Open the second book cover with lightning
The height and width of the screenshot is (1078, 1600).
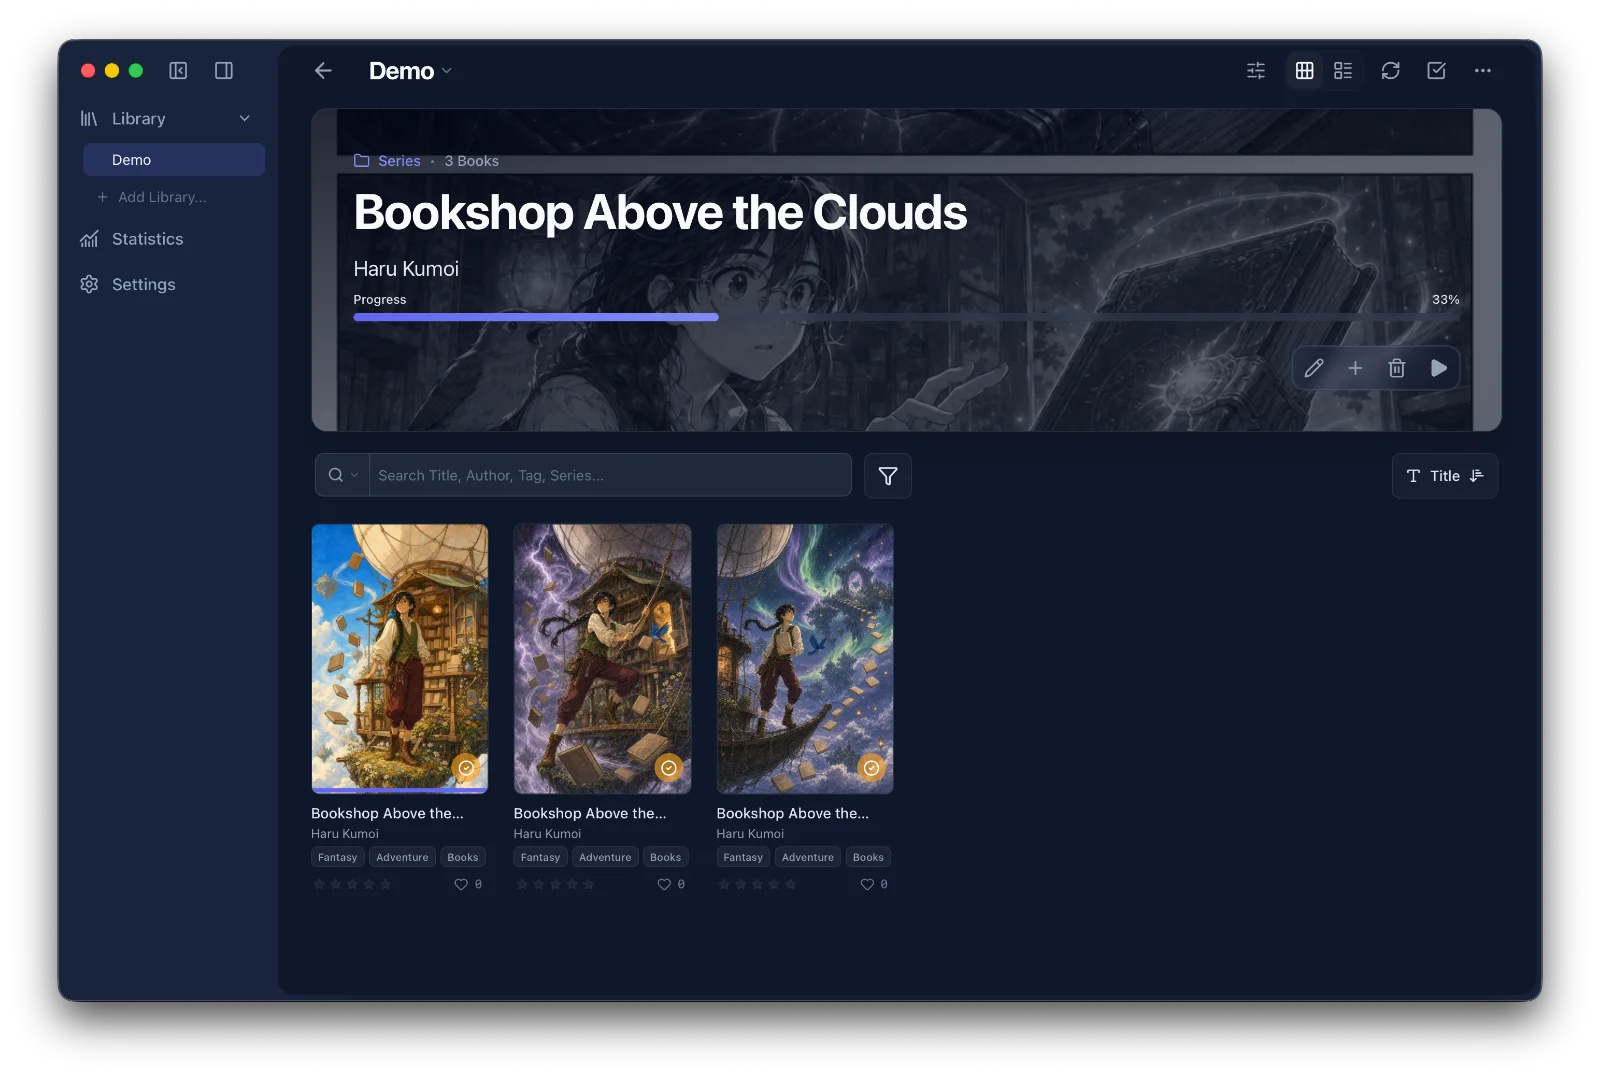tap(602, 659)
